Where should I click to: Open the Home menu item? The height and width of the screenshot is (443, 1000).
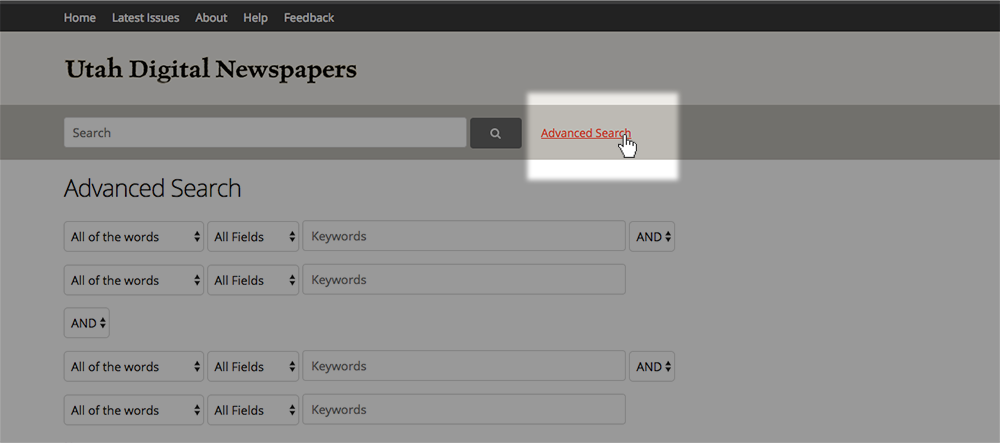tap(80, 18)
